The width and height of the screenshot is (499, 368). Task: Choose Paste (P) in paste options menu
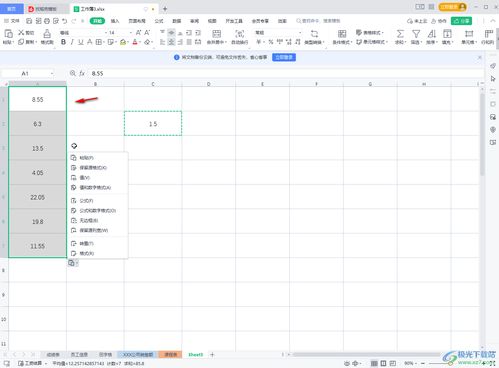(98, 158)
